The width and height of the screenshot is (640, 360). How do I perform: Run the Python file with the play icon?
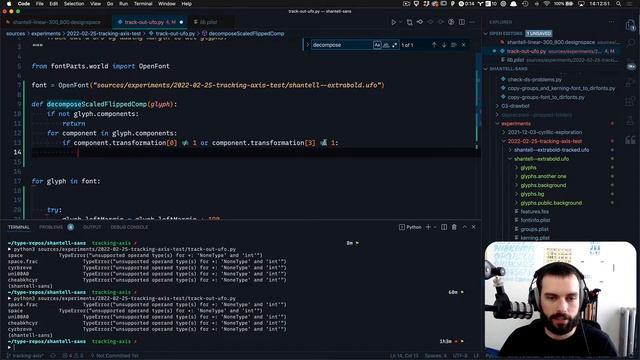[x=393, y=22]
